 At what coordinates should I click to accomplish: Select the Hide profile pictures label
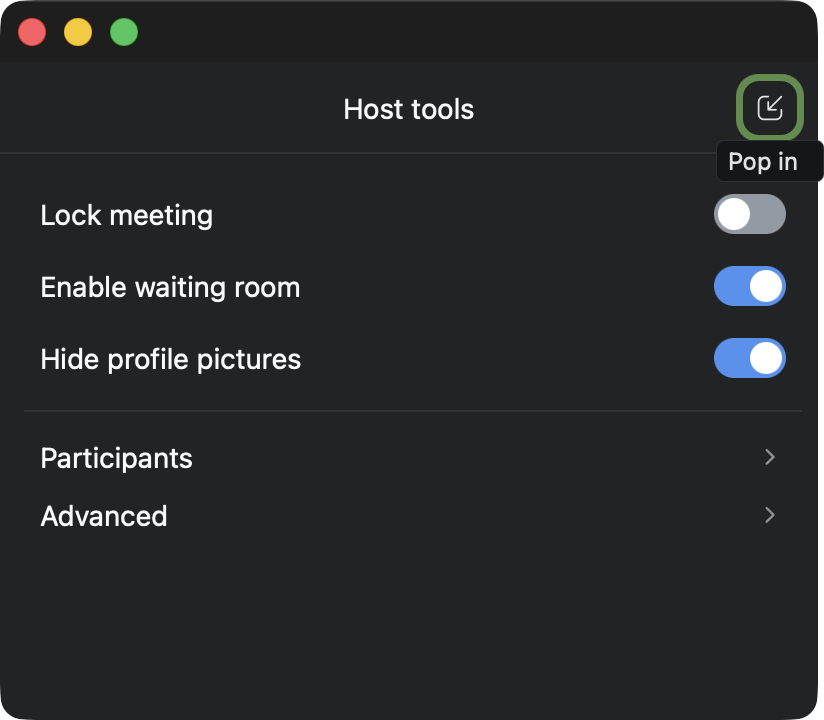click(x=170, y=360)
